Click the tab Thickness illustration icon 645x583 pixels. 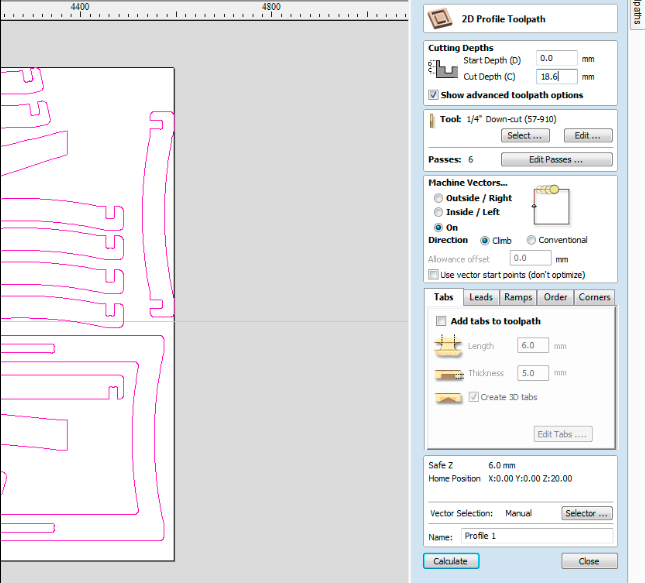(x=449, y=375)
